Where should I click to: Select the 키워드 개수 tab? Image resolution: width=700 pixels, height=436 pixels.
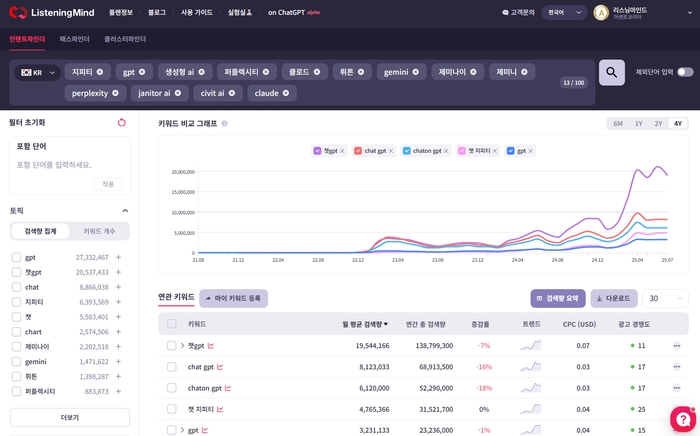point(99,231)
